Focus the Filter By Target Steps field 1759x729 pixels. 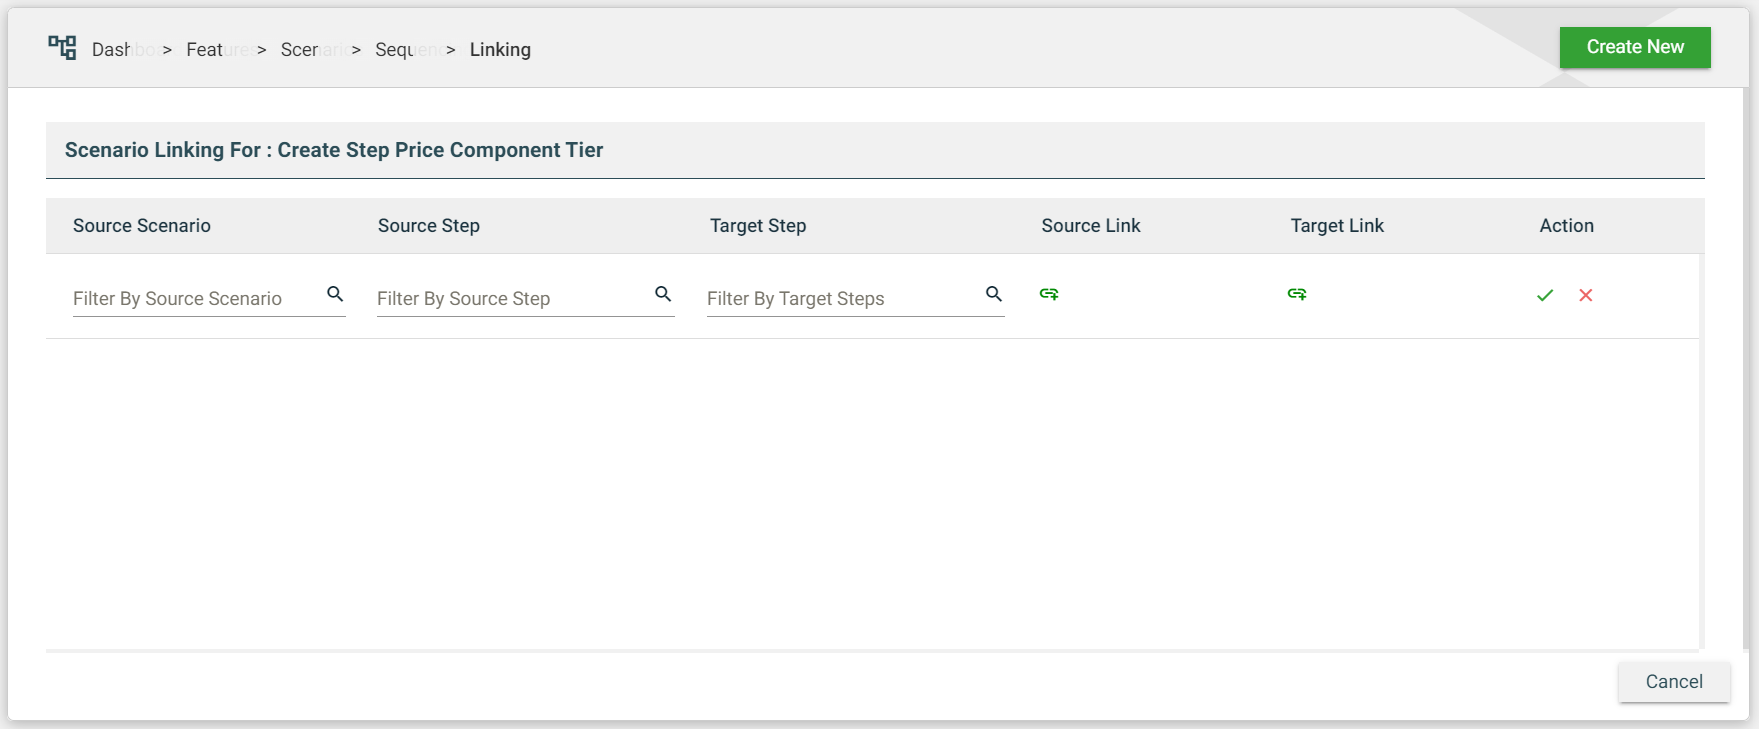coord(840,299)
